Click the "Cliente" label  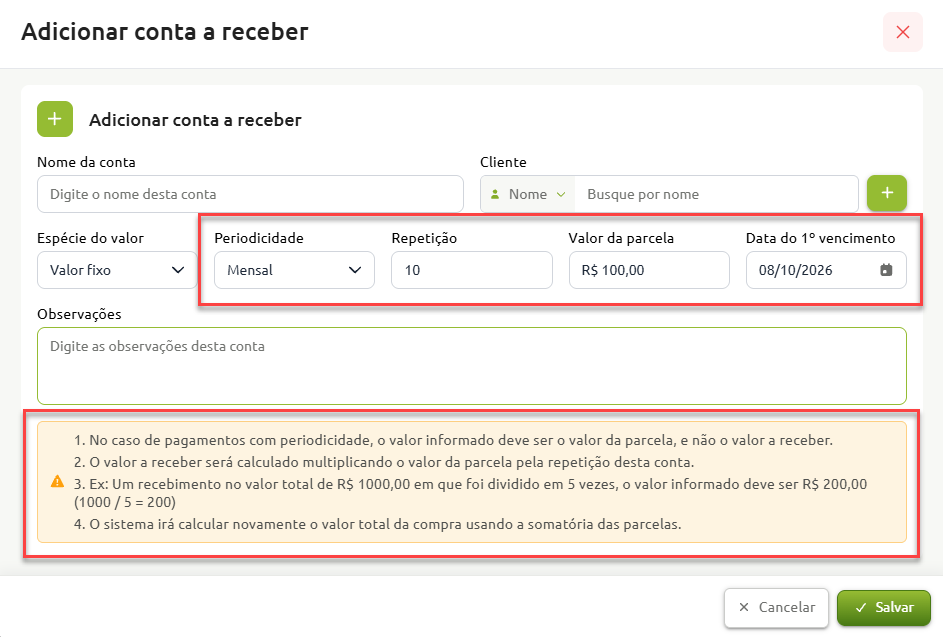[503, 162]
